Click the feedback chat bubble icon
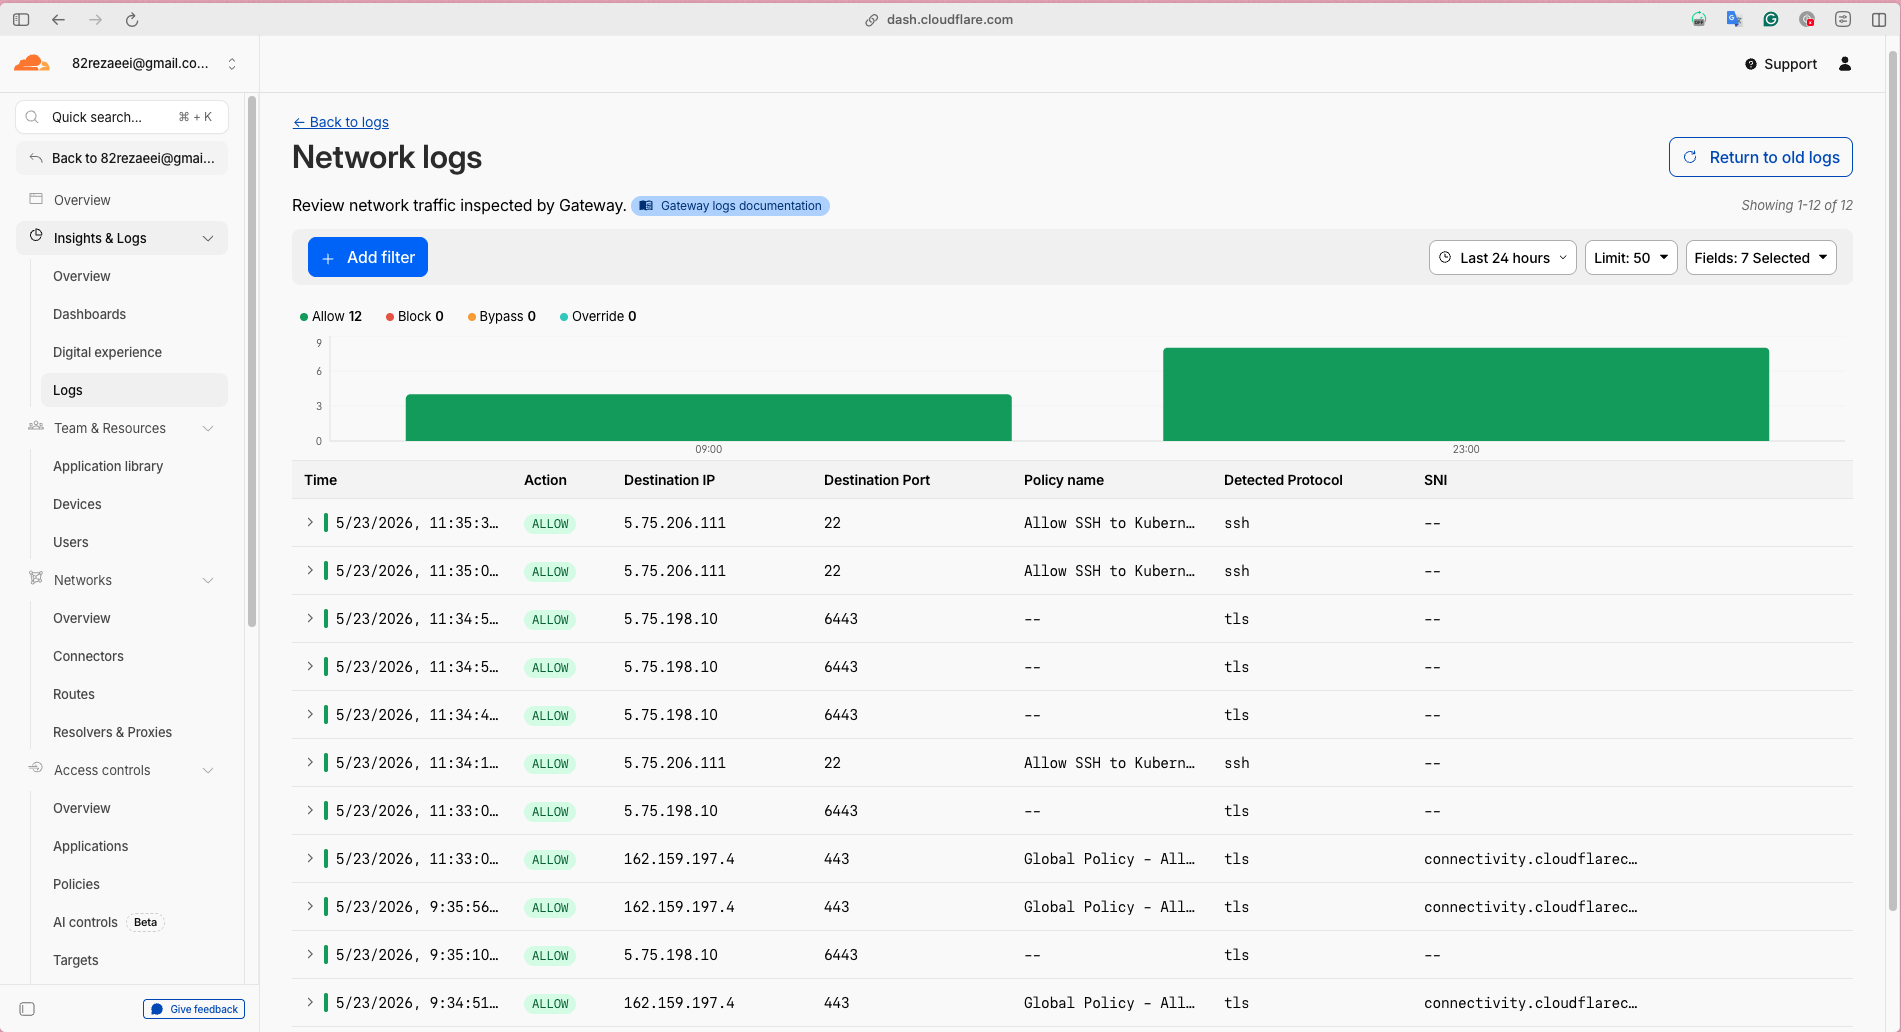 pos(157,1009)
